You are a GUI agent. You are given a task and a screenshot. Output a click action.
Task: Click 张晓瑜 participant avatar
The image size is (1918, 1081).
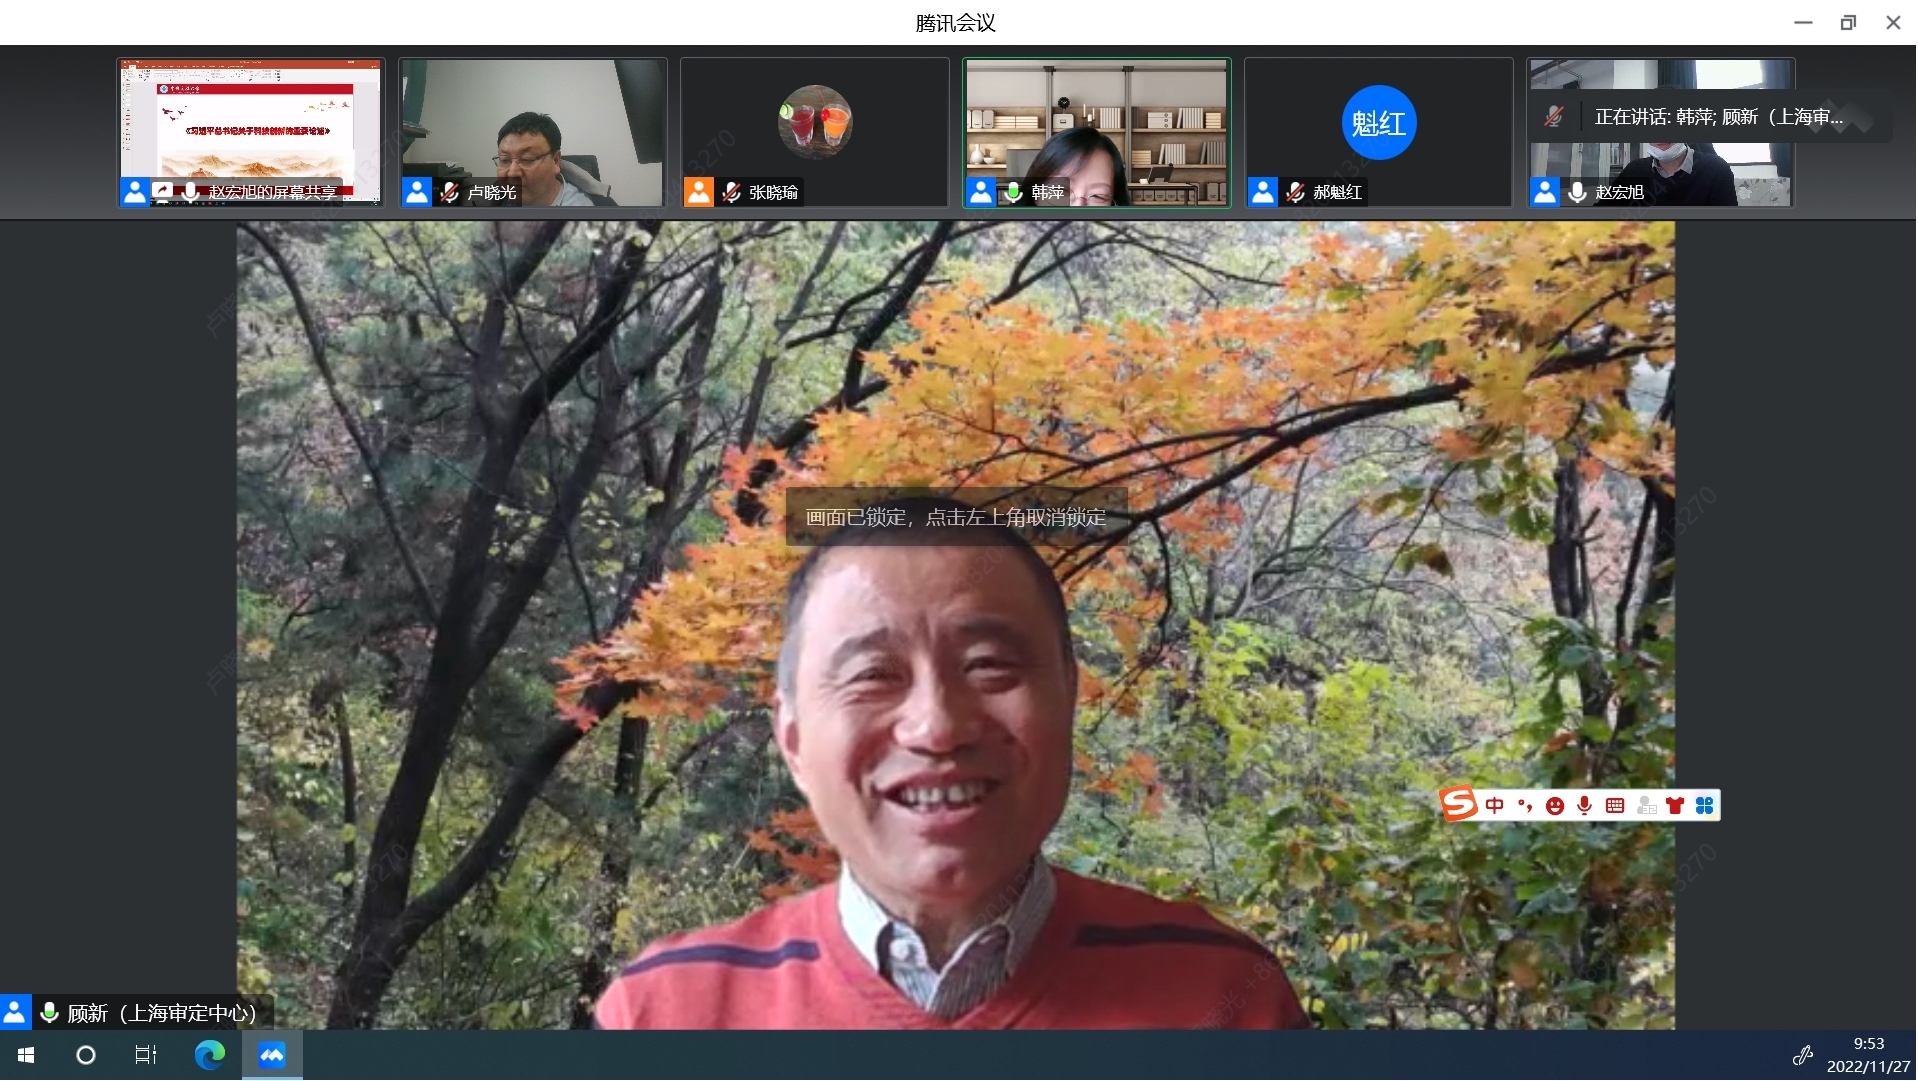click(815, 122)
